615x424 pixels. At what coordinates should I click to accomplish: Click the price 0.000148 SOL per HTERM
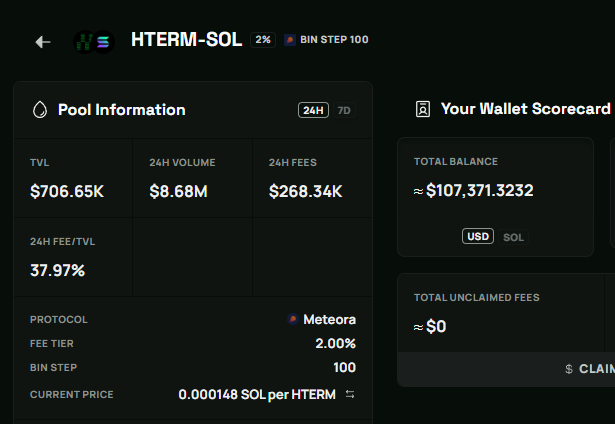(x=257, y=394)
